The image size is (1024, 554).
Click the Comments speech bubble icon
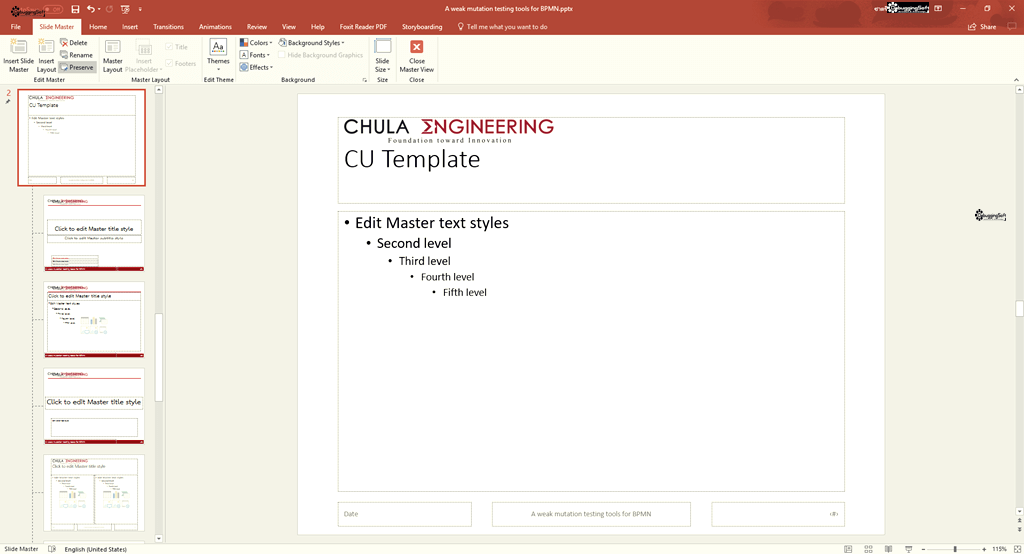tap(1012, 27)
